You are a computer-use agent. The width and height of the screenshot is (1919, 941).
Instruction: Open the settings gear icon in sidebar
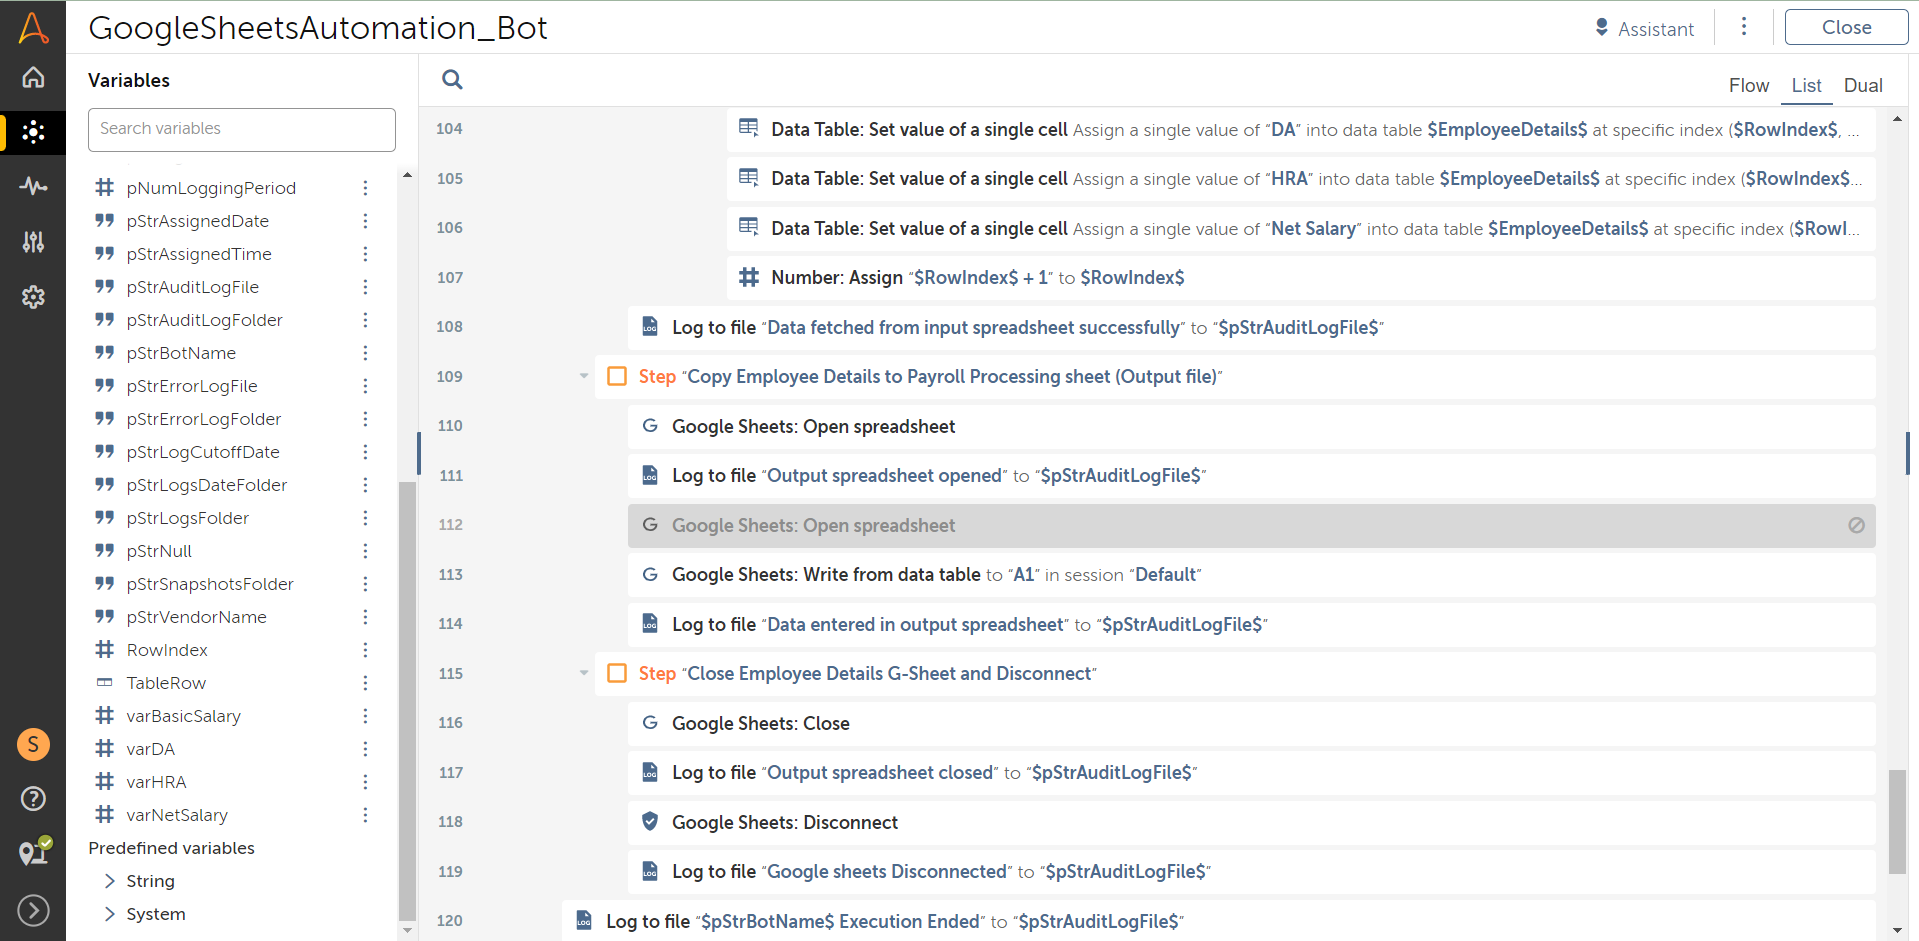coord(33,297)
